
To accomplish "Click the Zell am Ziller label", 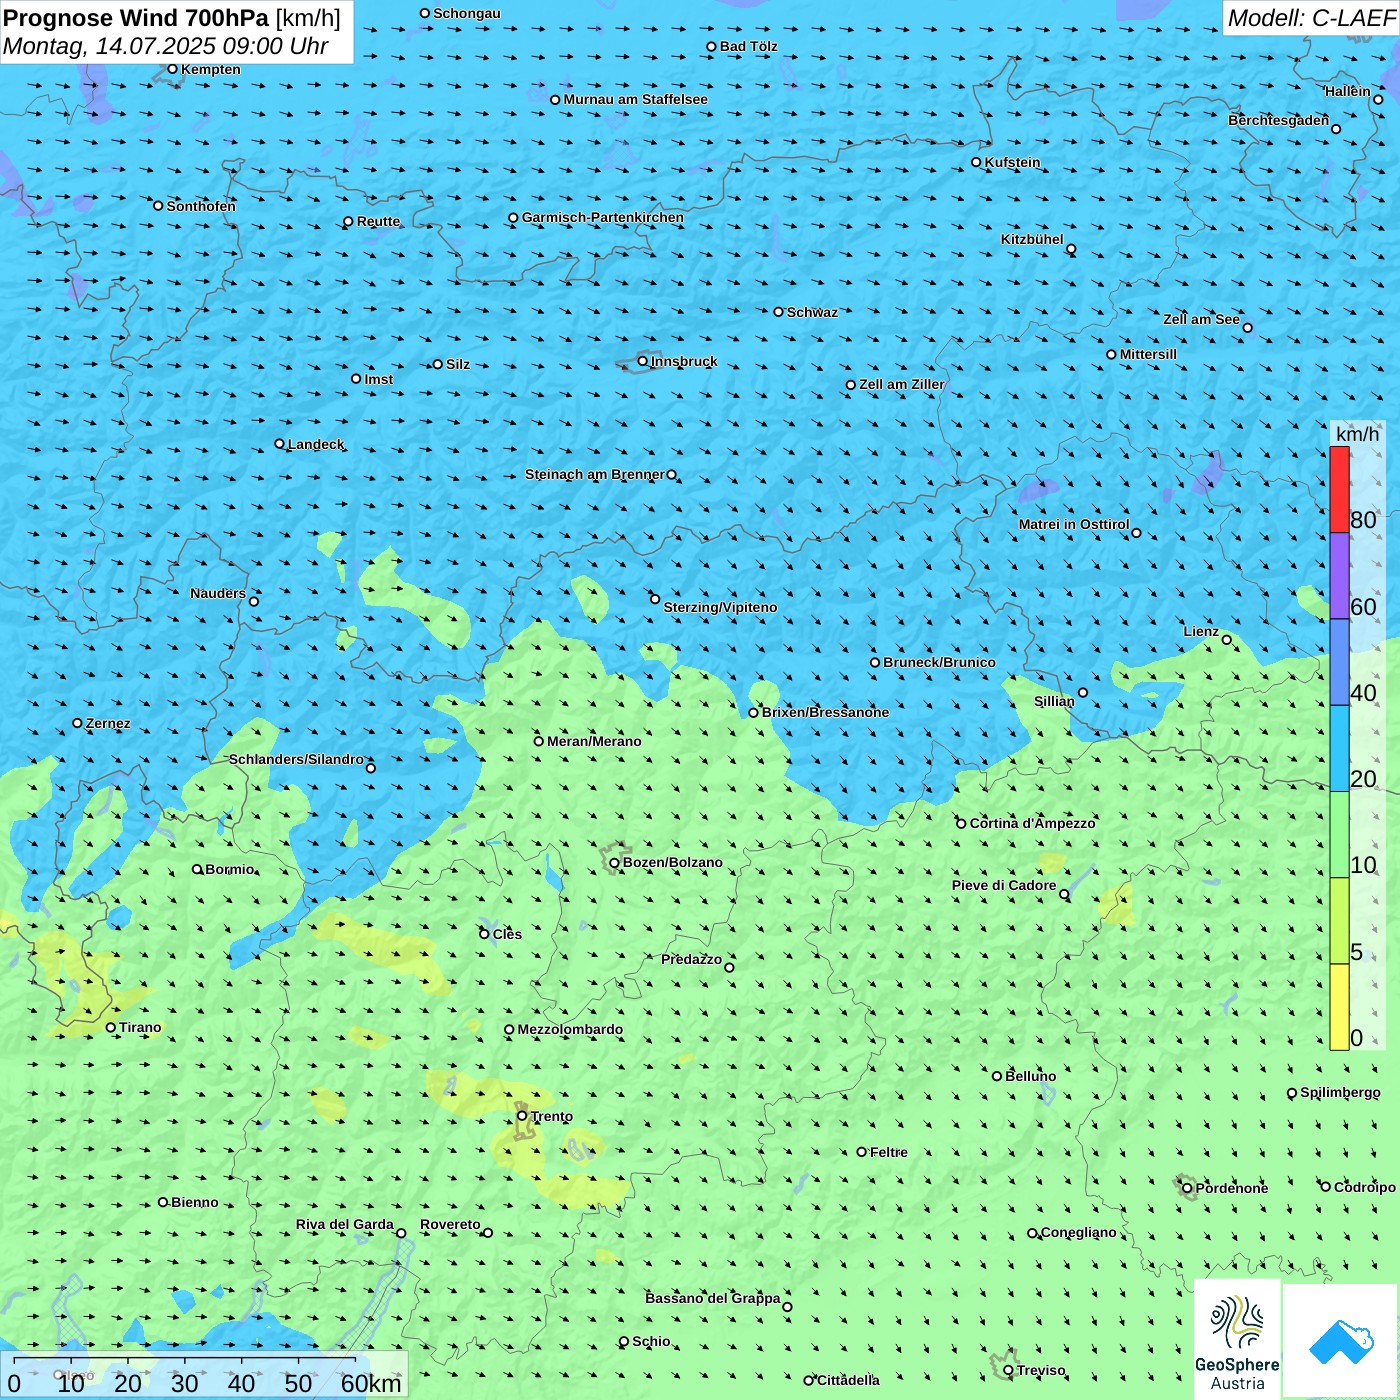I will (901, 384).
